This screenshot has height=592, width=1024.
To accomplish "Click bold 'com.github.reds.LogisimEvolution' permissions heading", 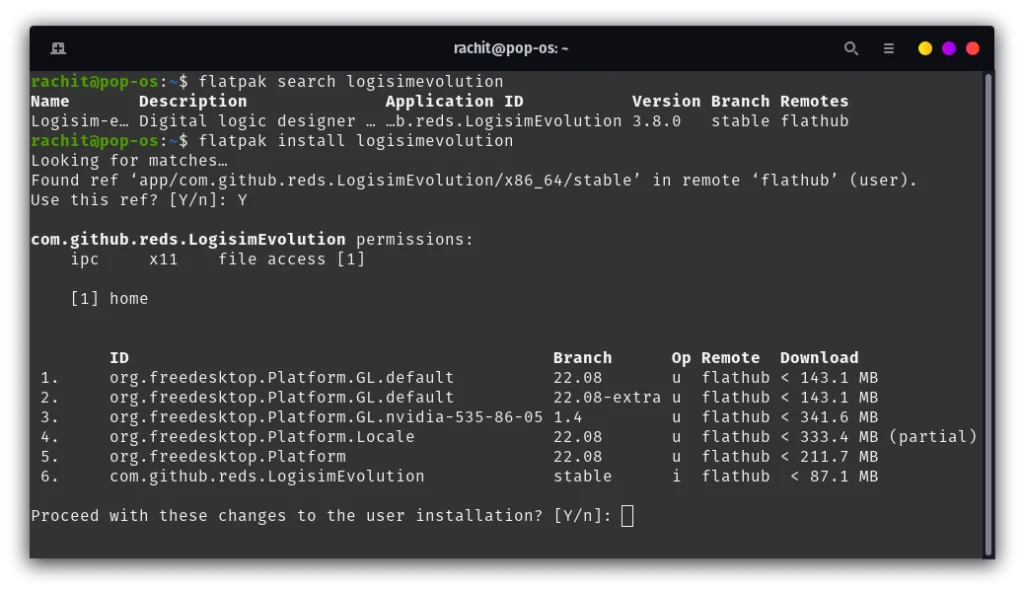I will (x=188, y=239).
